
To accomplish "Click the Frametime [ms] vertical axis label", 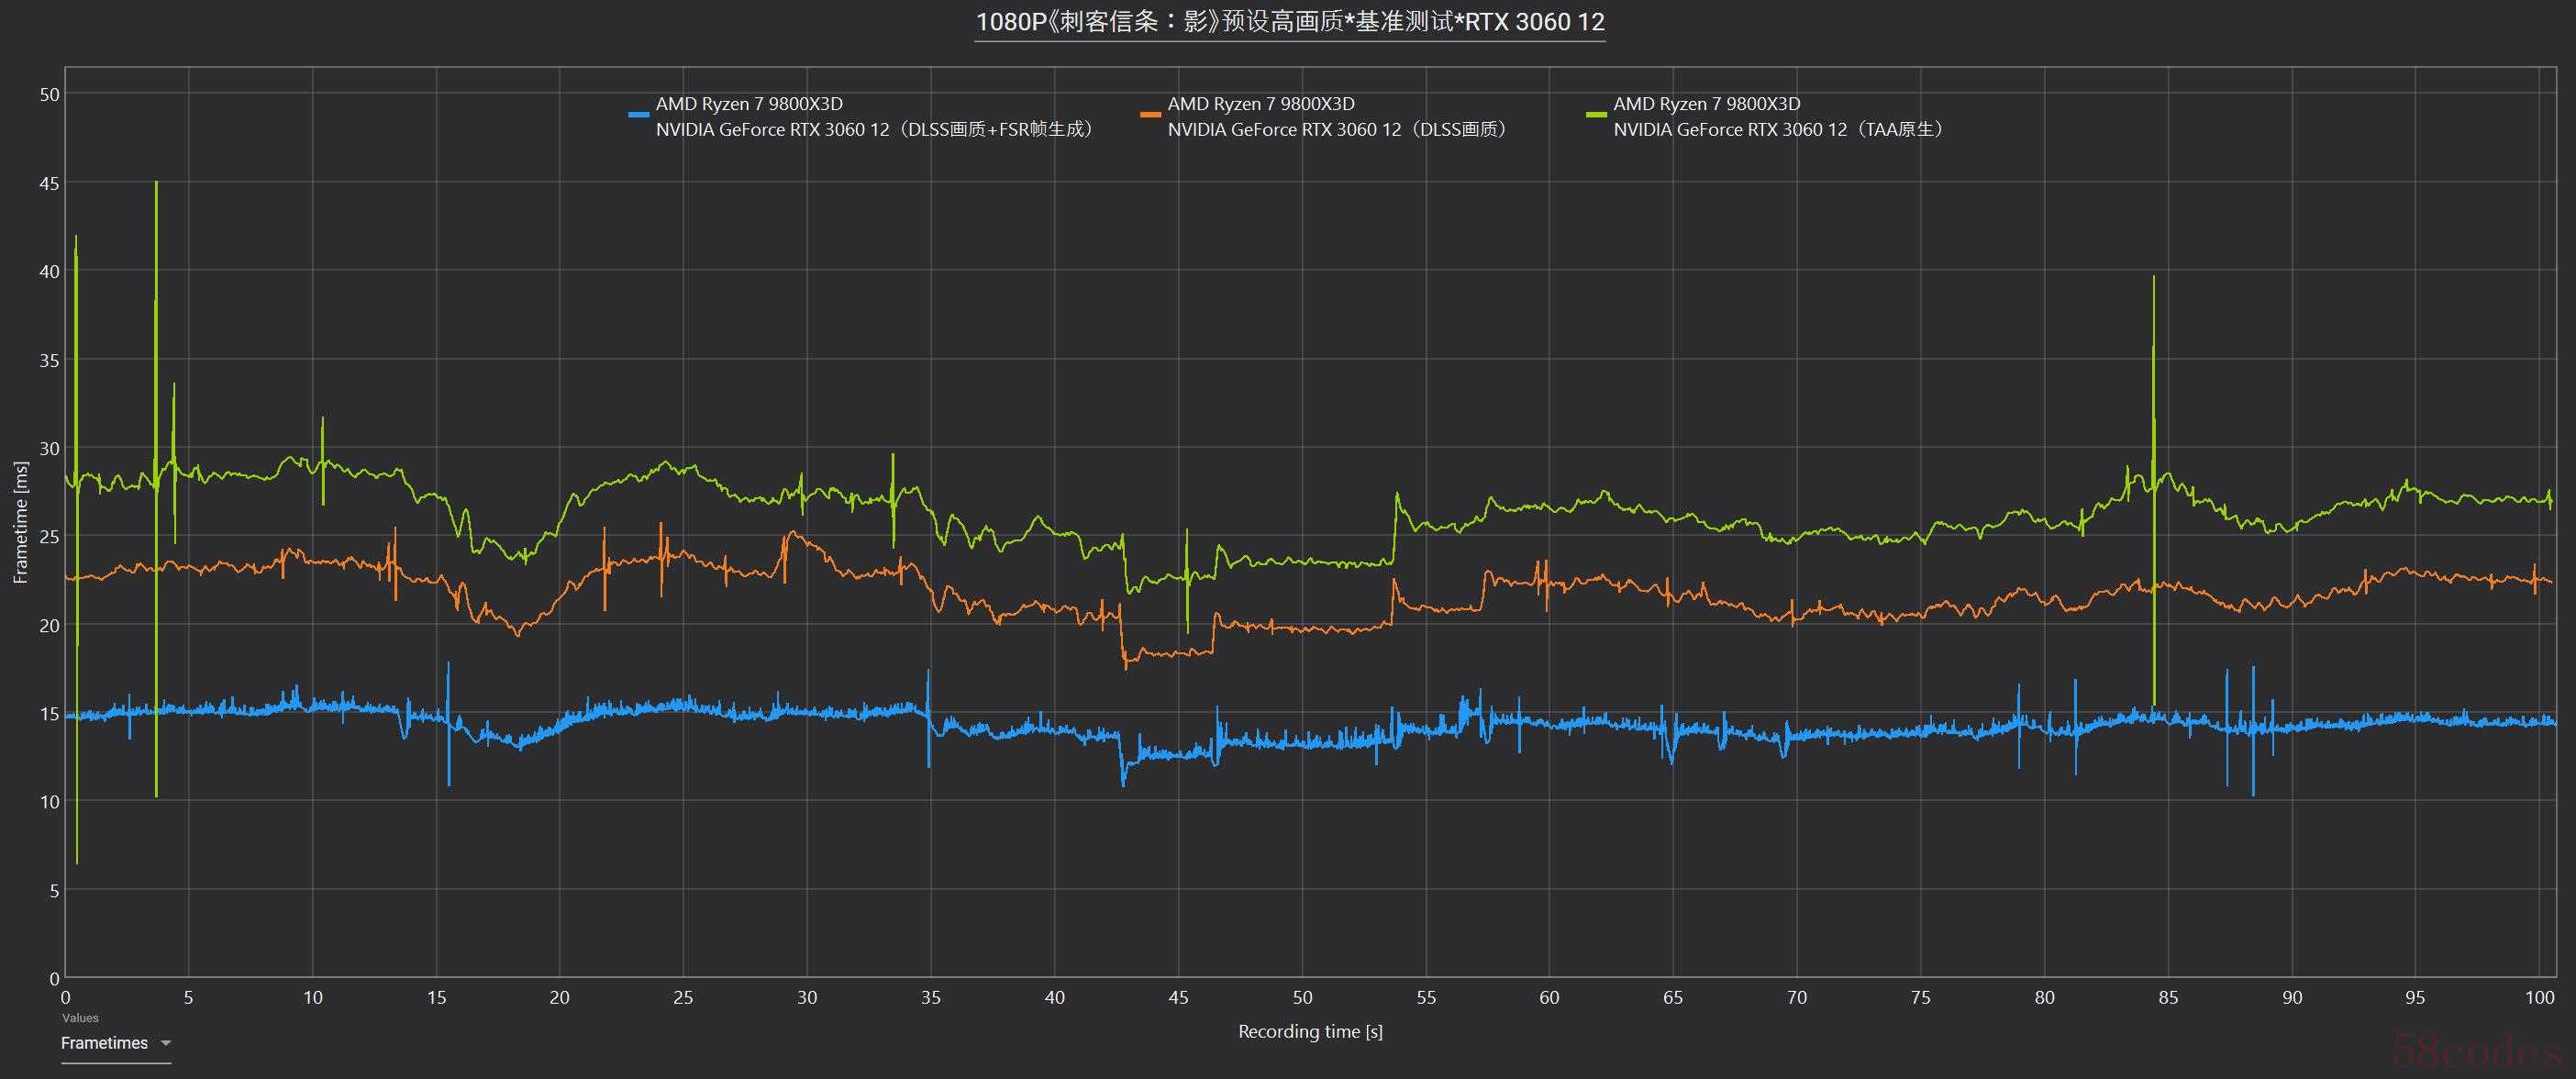I will click(x=20, y=522).
